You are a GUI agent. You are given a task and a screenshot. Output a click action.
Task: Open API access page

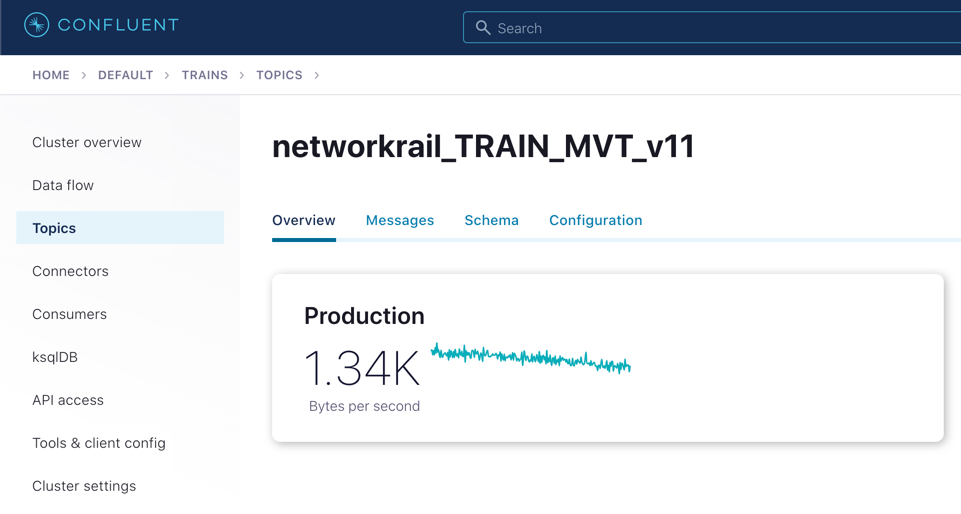(68, 400)
